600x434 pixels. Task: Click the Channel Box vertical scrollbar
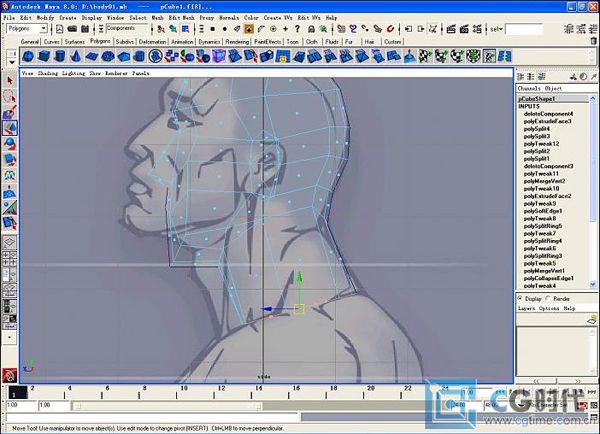coord(593,191)
